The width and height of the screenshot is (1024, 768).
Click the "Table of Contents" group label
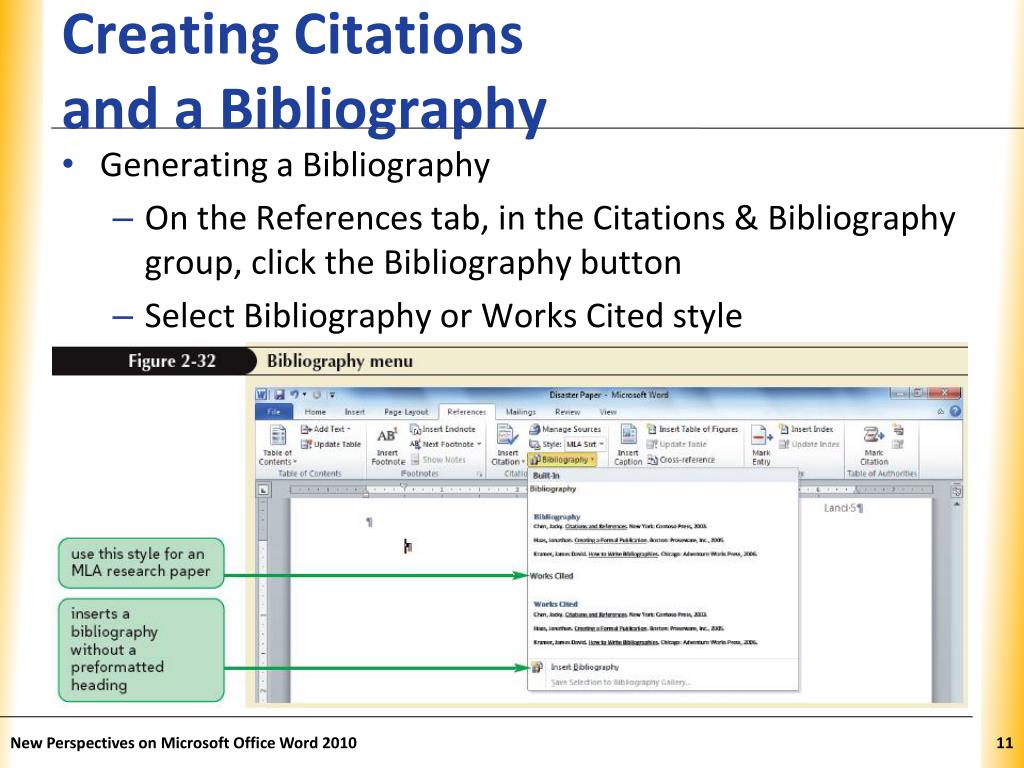point(310,473)
